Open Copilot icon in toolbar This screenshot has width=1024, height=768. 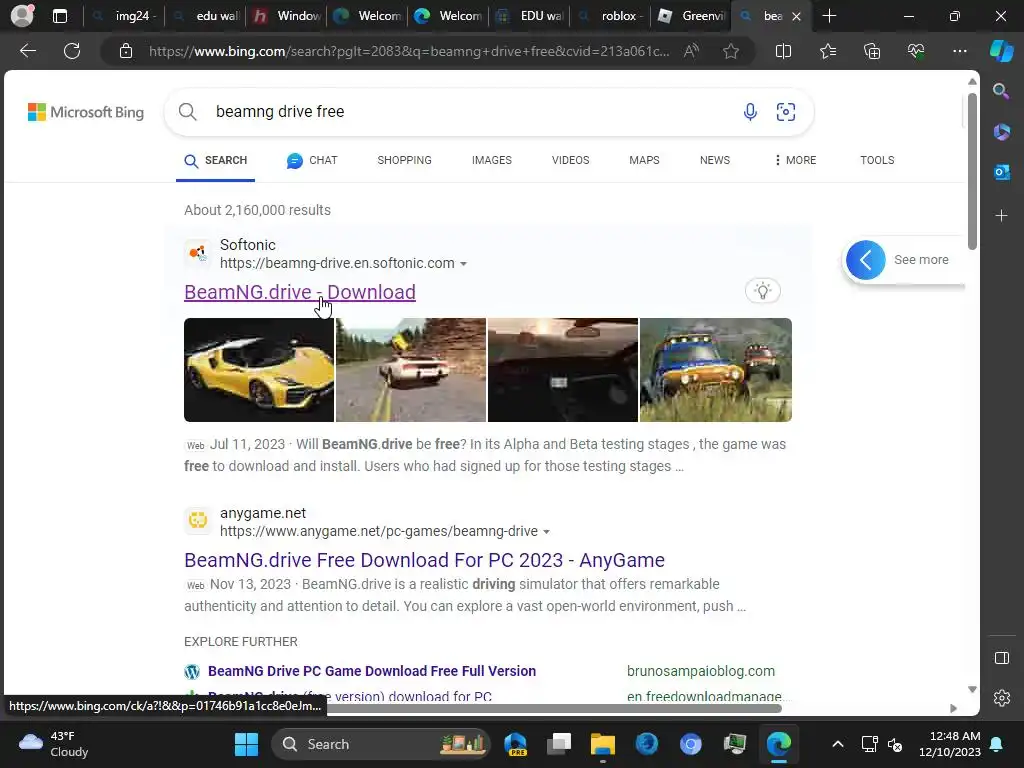click(1001, 51)
